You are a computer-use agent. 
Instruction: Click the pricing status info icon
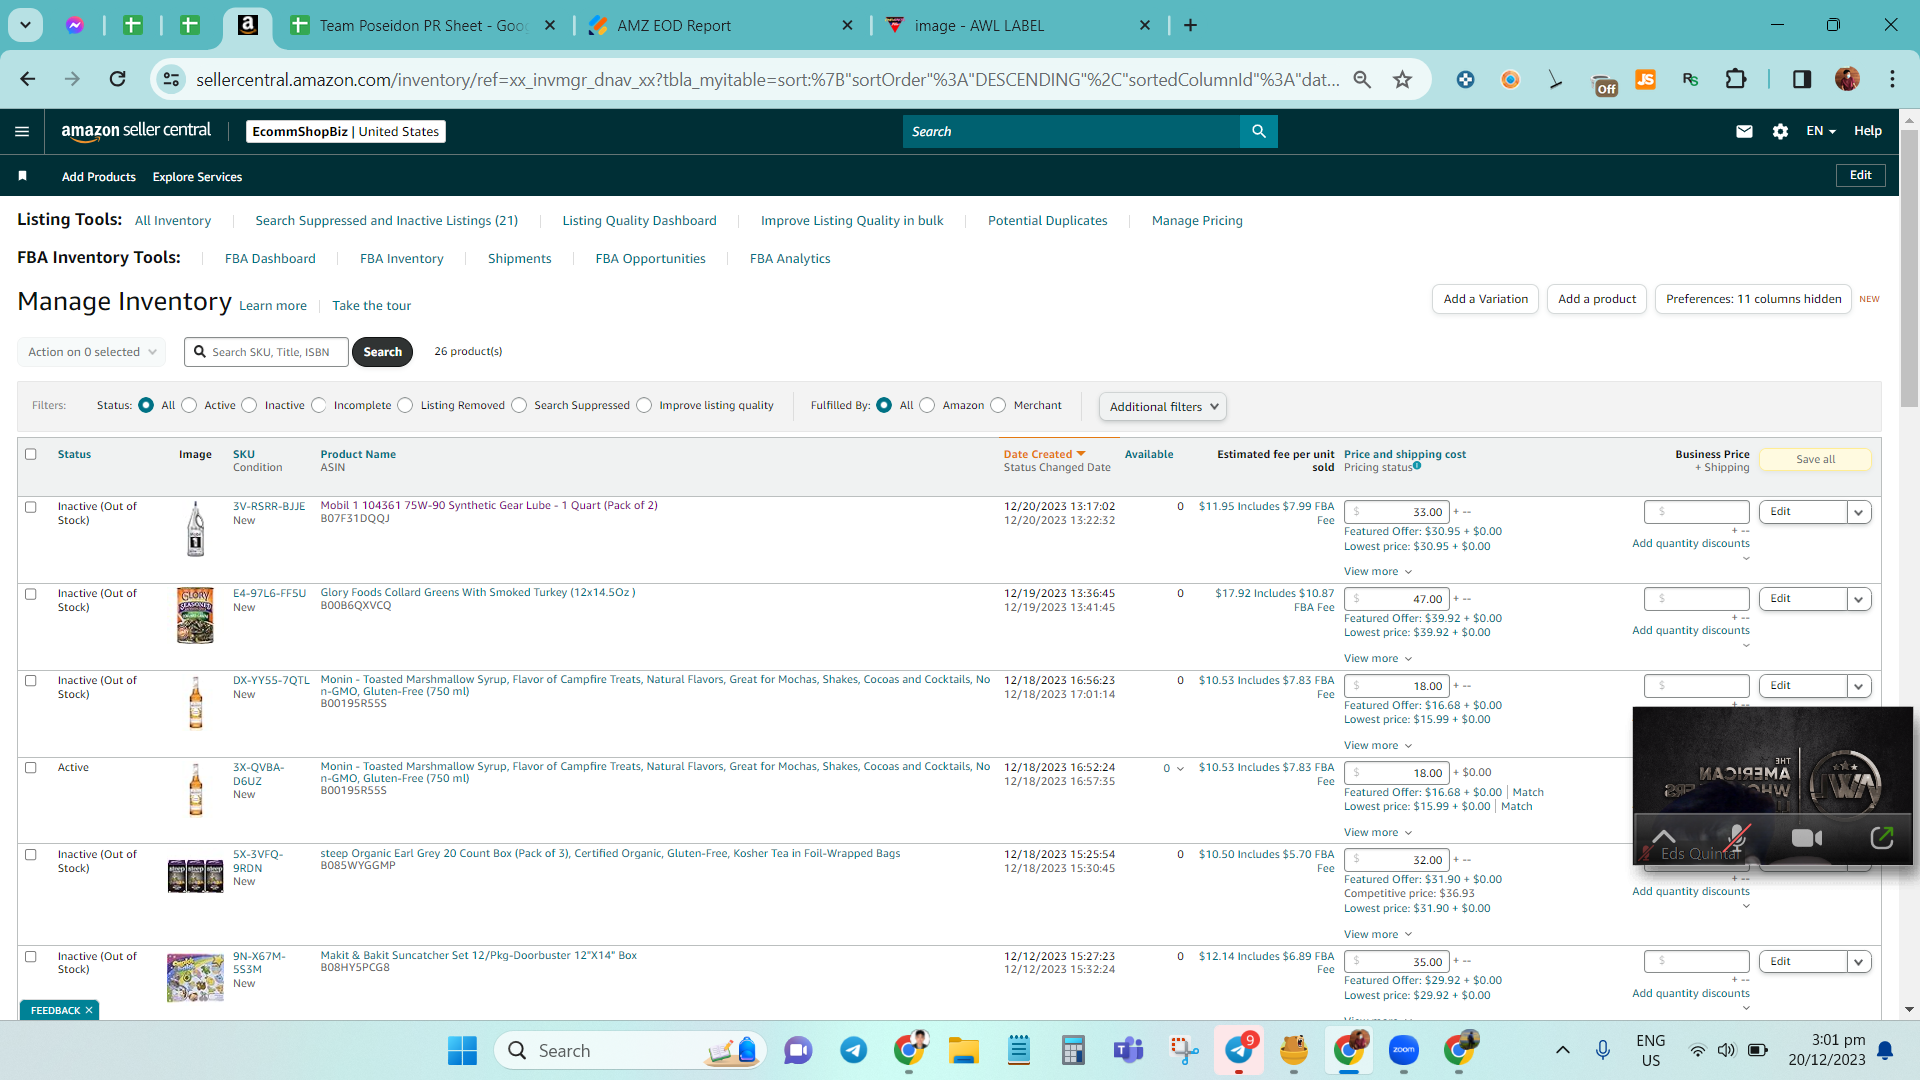point(1417,465)
